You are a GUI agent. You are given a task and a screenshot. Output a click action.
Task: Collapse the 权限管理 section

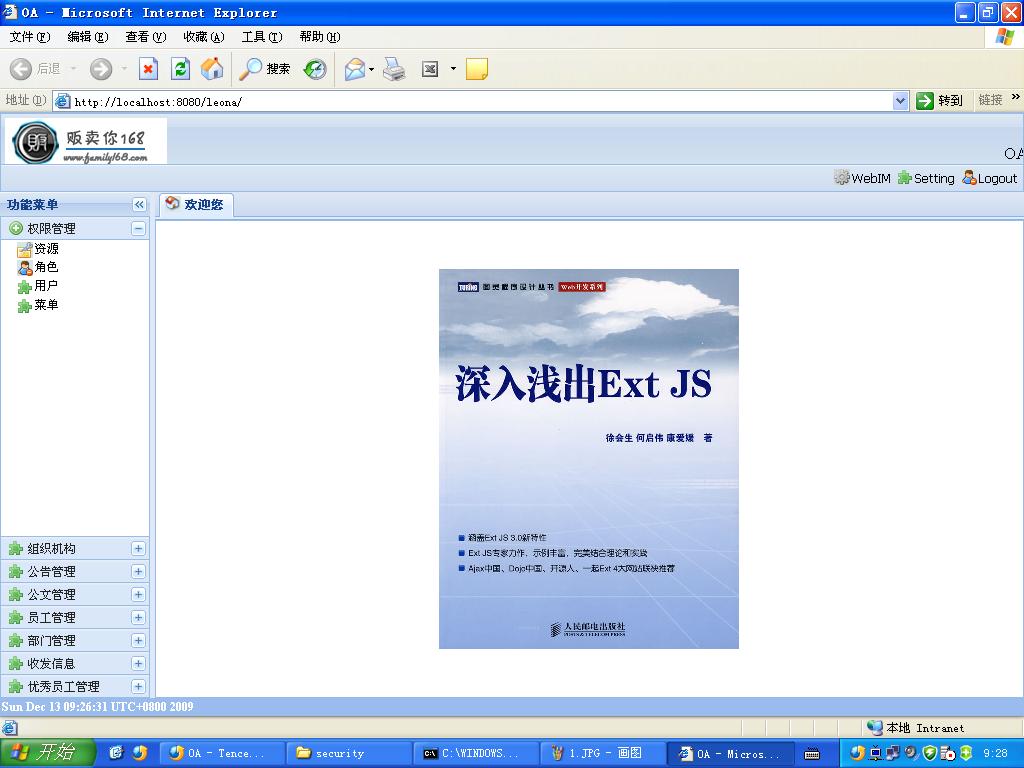coord(138,228)
